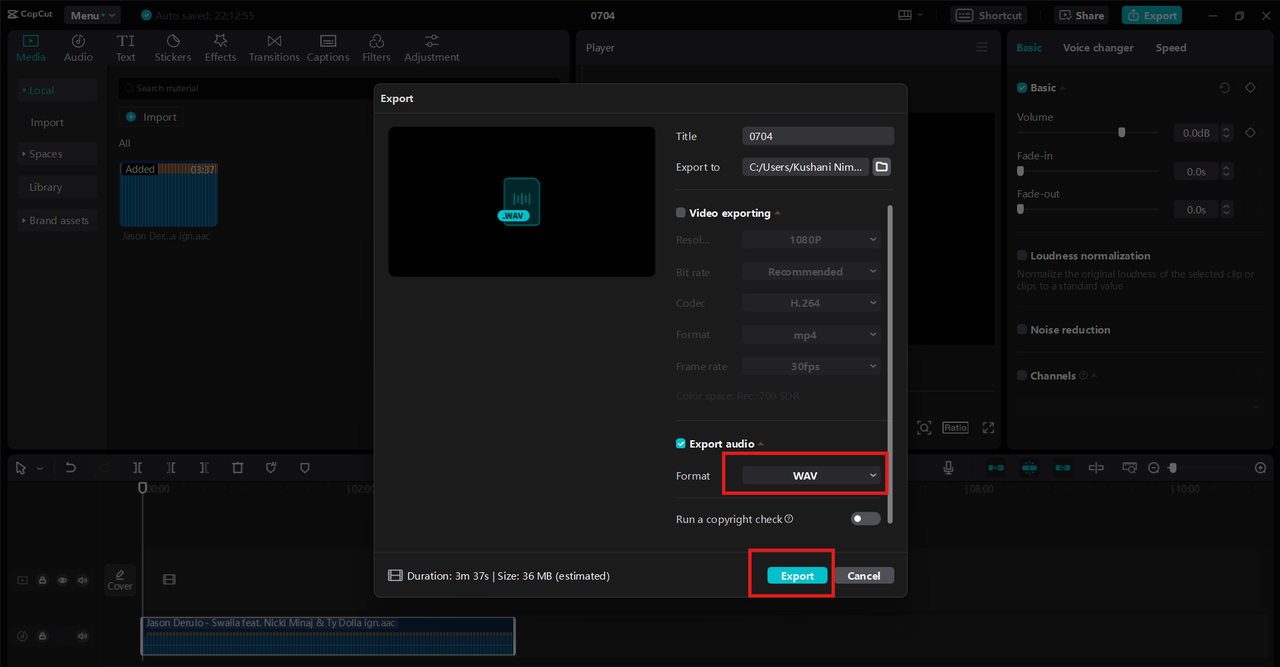This screenshot has height=667, width=1280.
Task: Click the layout icon in title bar
Action: (905, 15)
